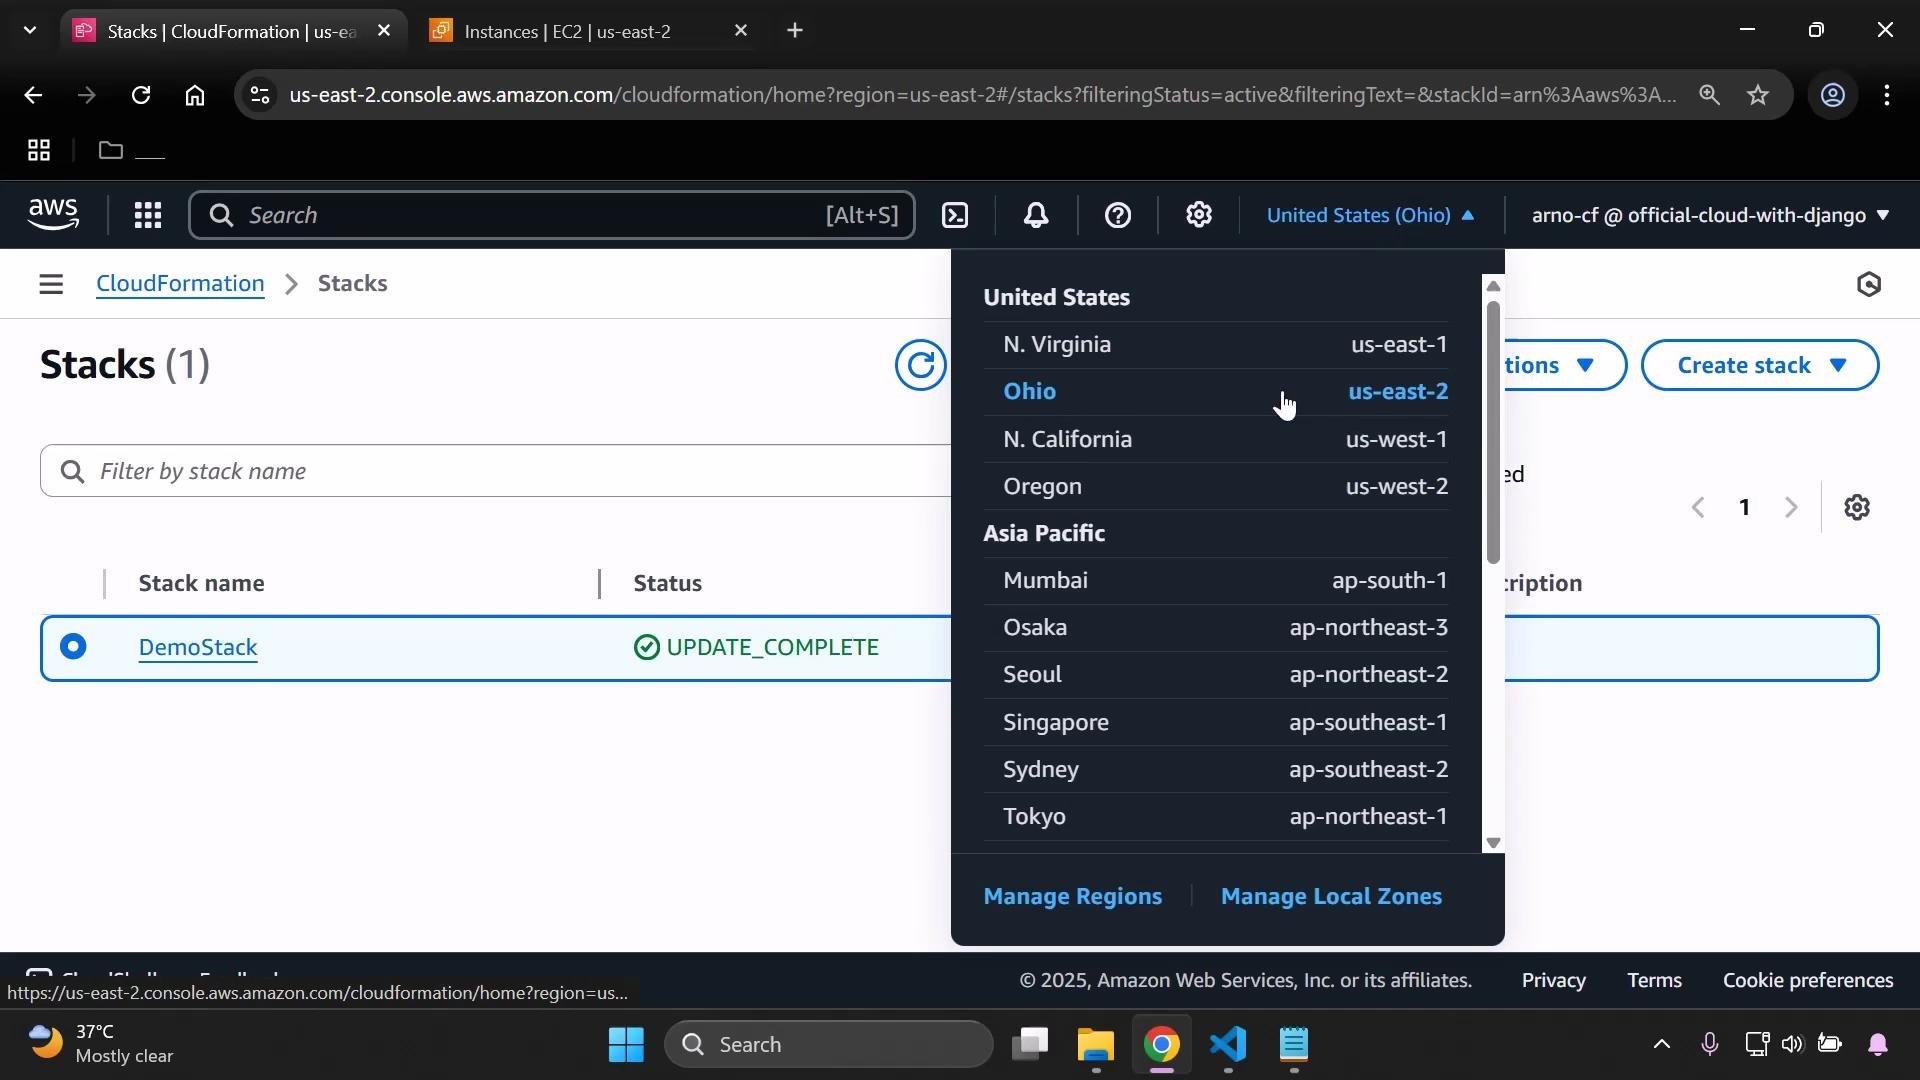1920x1080 pixels.
Task: Click the browser address bar URL
Action: [982, 95]
